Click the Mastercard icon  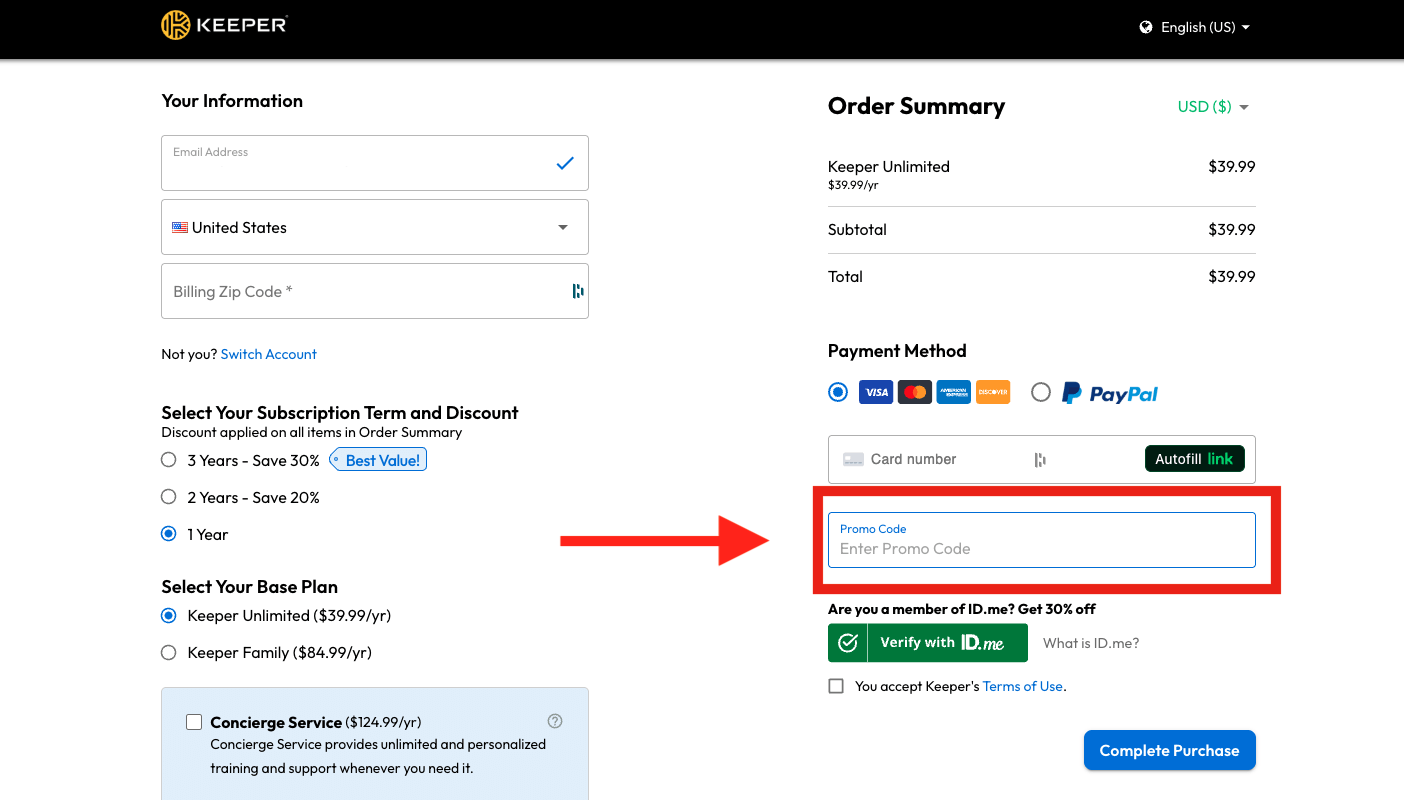(x=914, y=391)
